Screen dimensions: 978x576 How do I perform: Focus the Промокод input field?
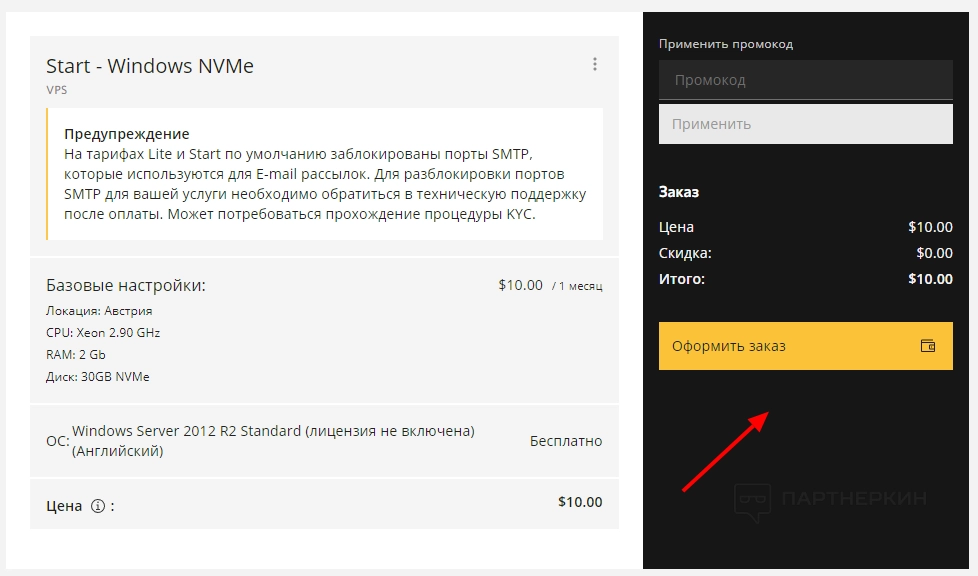(805, 80)
